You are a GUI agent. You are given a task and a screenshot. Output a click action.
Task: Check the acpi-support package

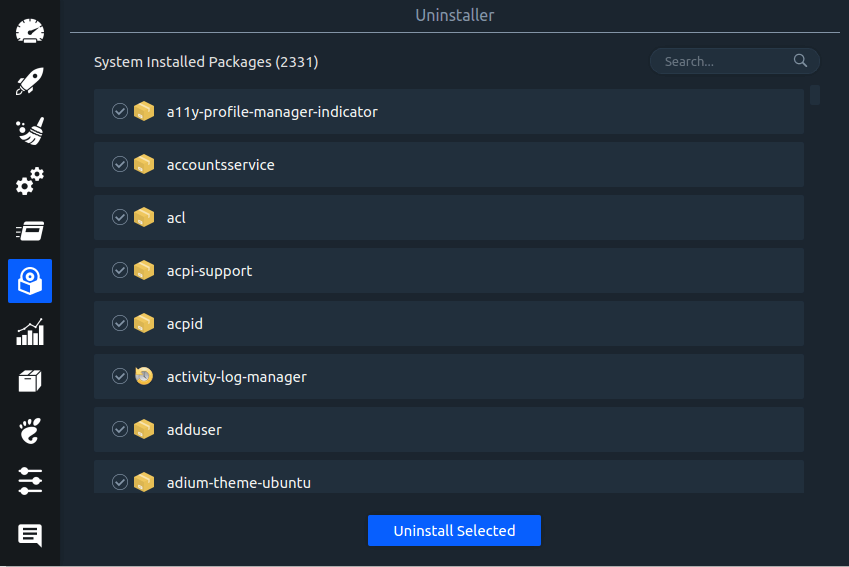point(120,270)
